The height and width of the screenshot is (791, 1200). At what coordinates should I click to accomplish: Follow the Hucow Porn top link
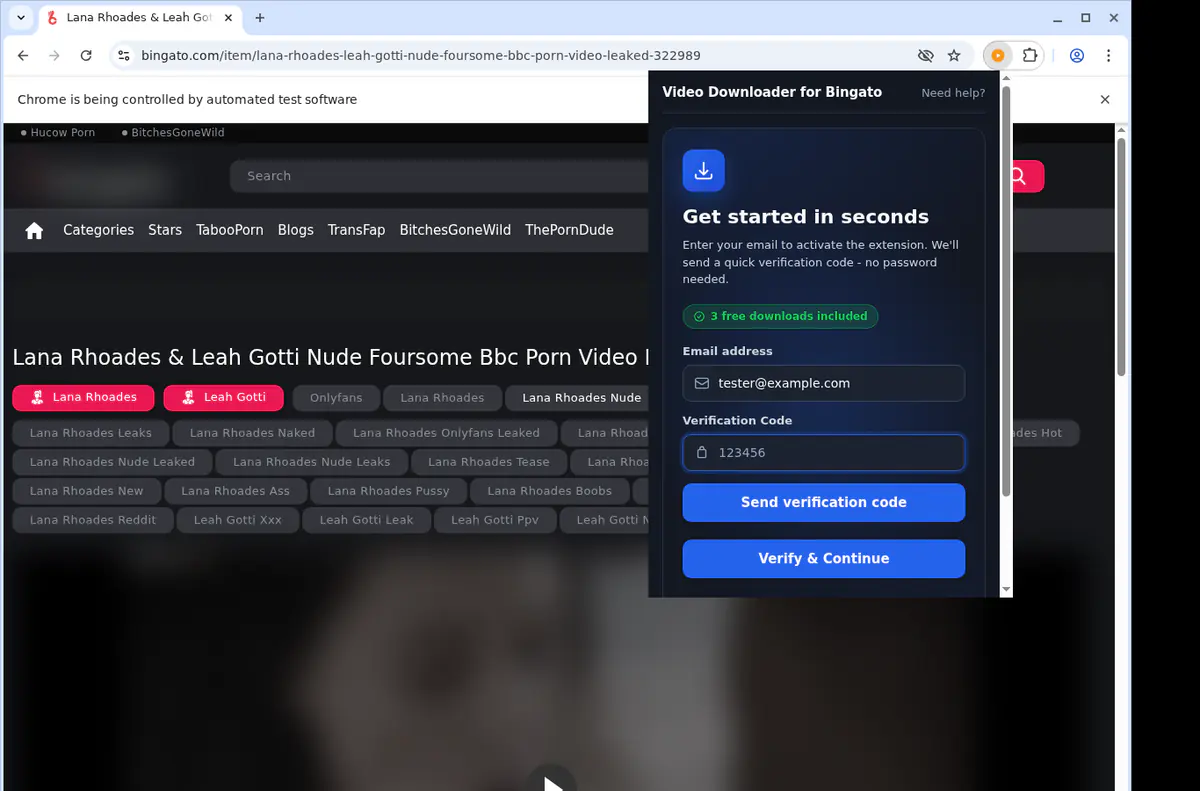pos(62,132)
